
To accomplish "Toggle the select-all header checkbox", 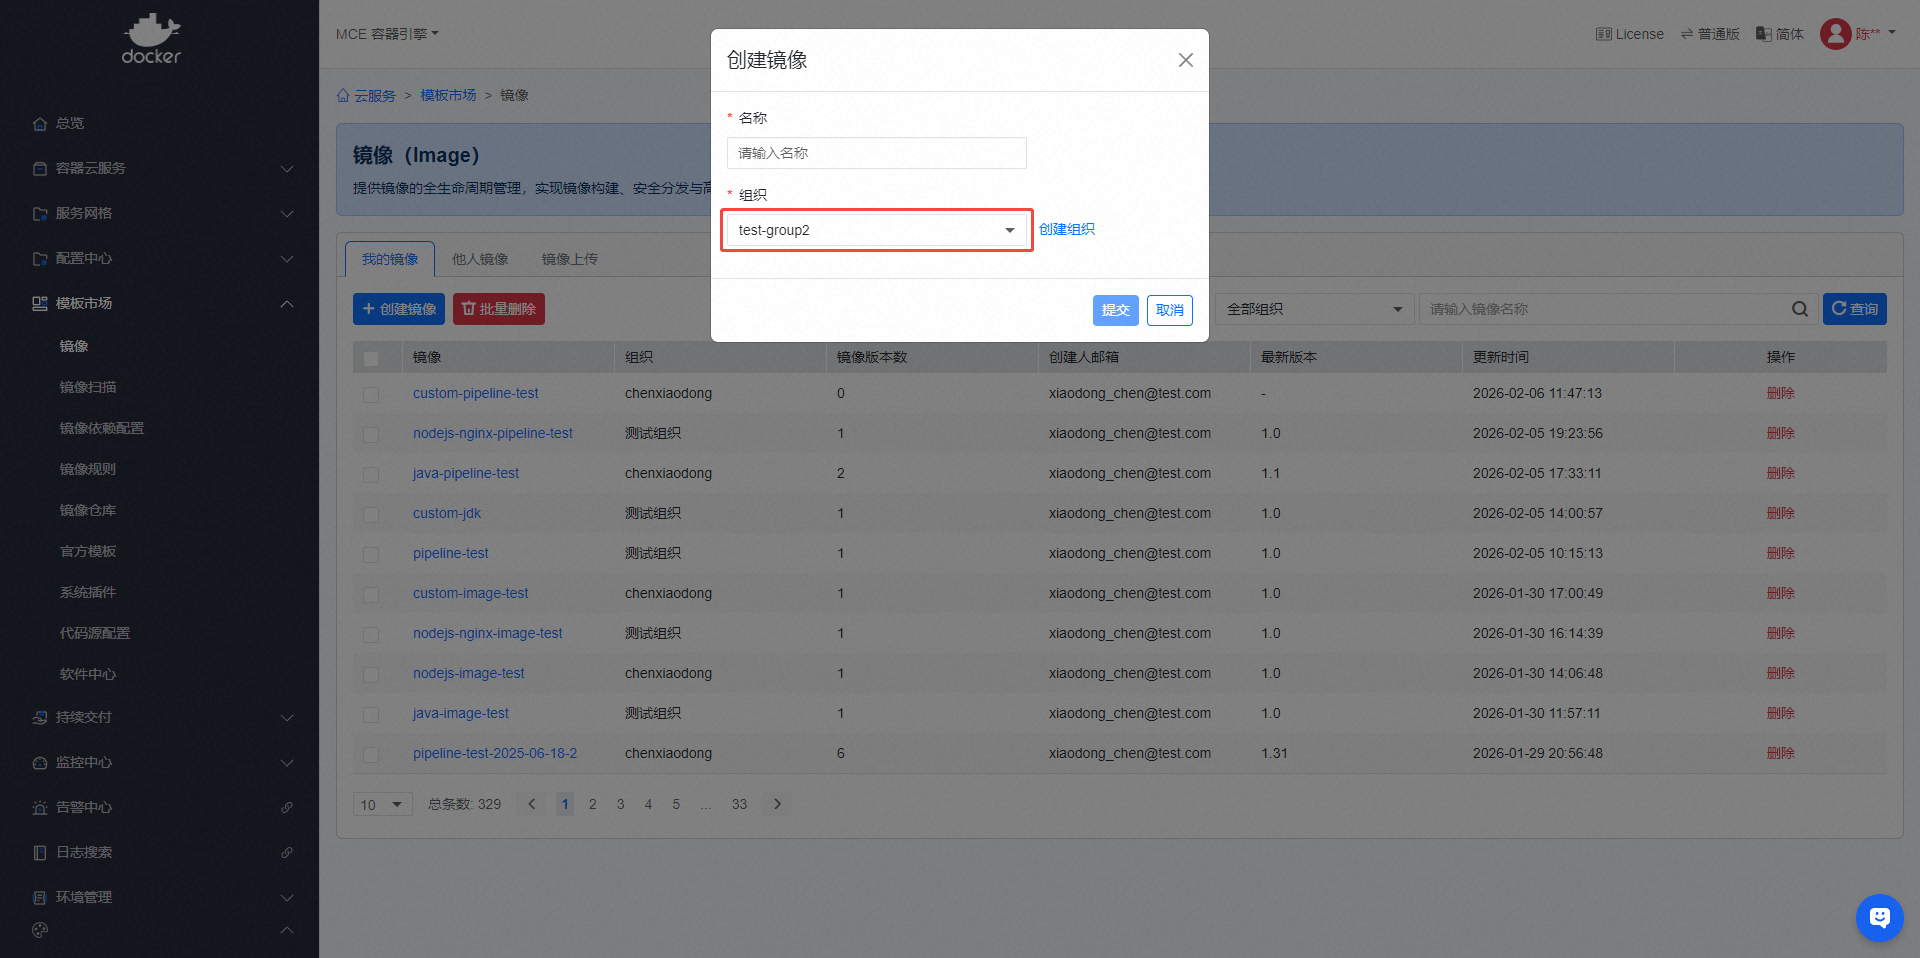I will tap(371, 358).
